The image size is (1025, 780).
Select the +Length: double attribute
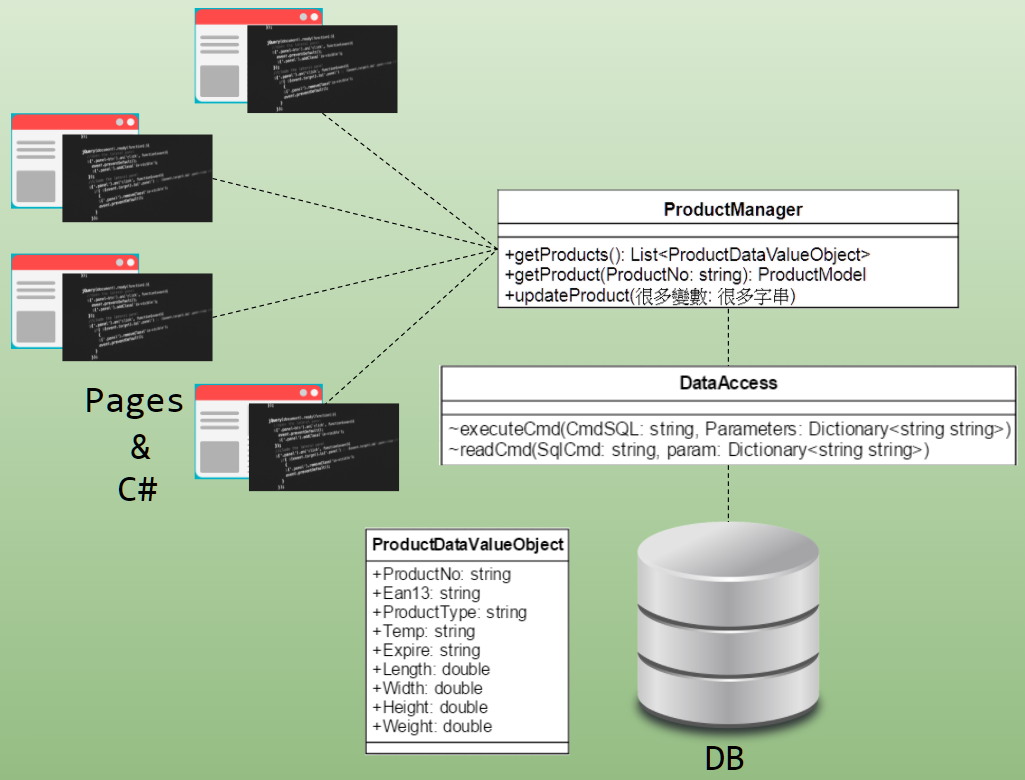[x=430, y=669]
